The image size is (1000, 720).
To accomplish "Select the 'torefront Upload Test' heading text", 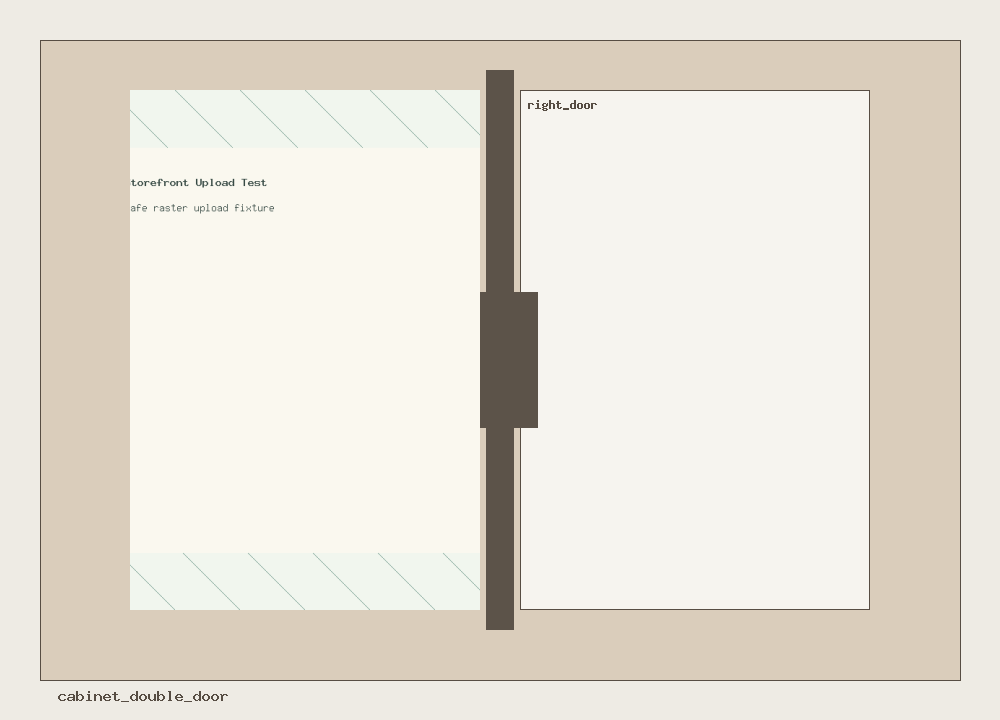I will 198,182.
